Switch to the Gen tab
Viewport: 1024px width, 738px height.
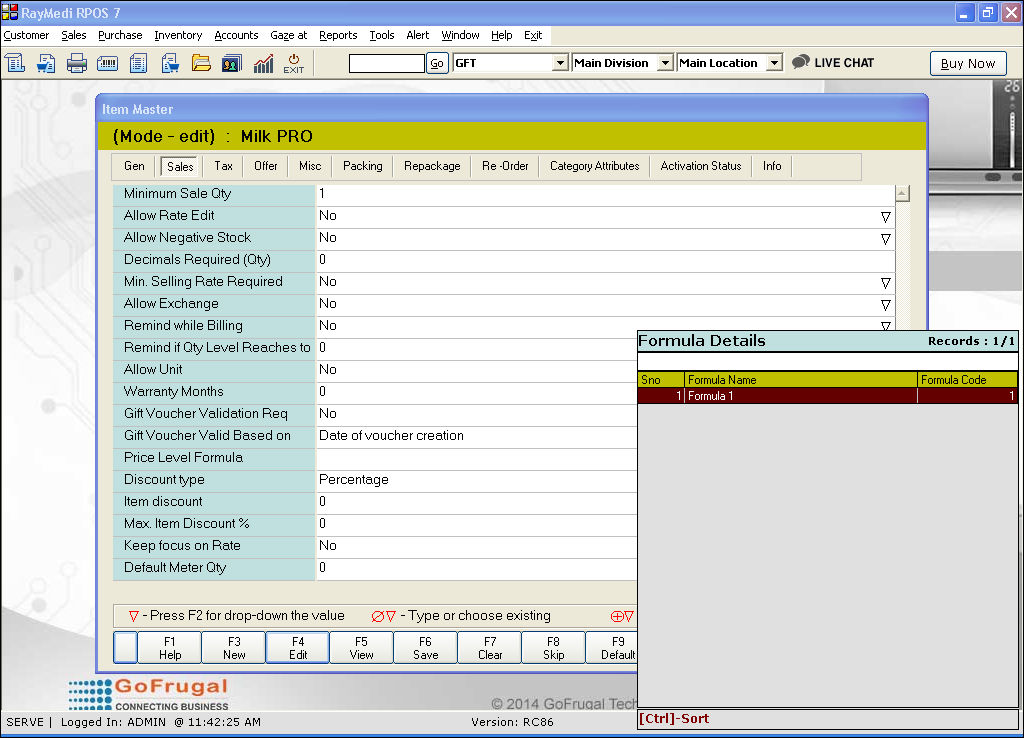pos(135,166)
